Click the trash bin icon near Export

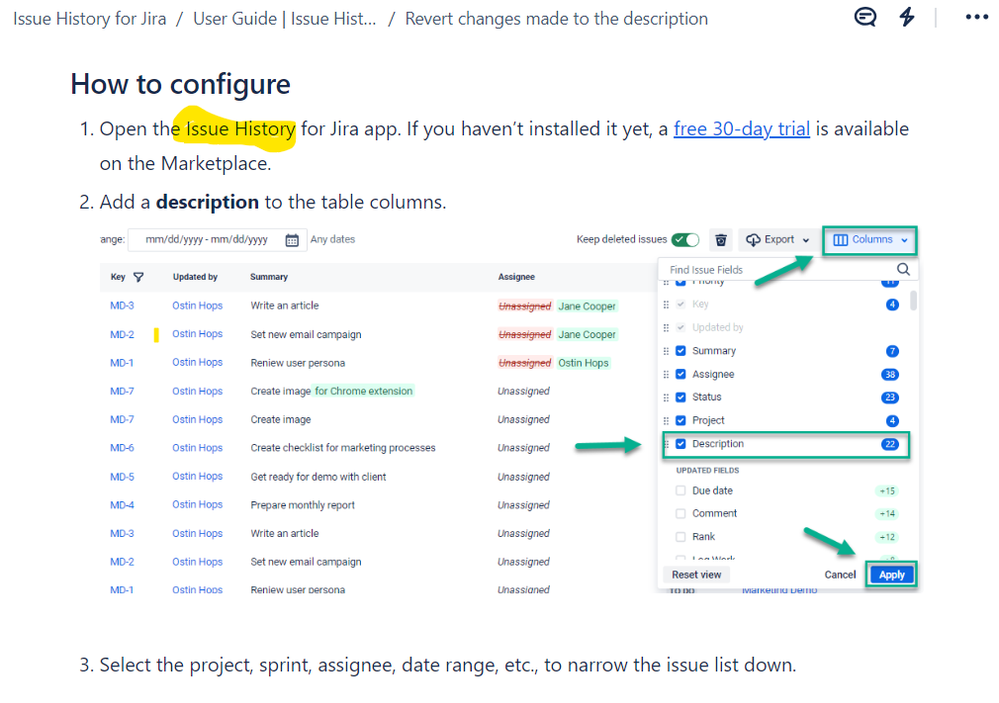pos(721,240)
